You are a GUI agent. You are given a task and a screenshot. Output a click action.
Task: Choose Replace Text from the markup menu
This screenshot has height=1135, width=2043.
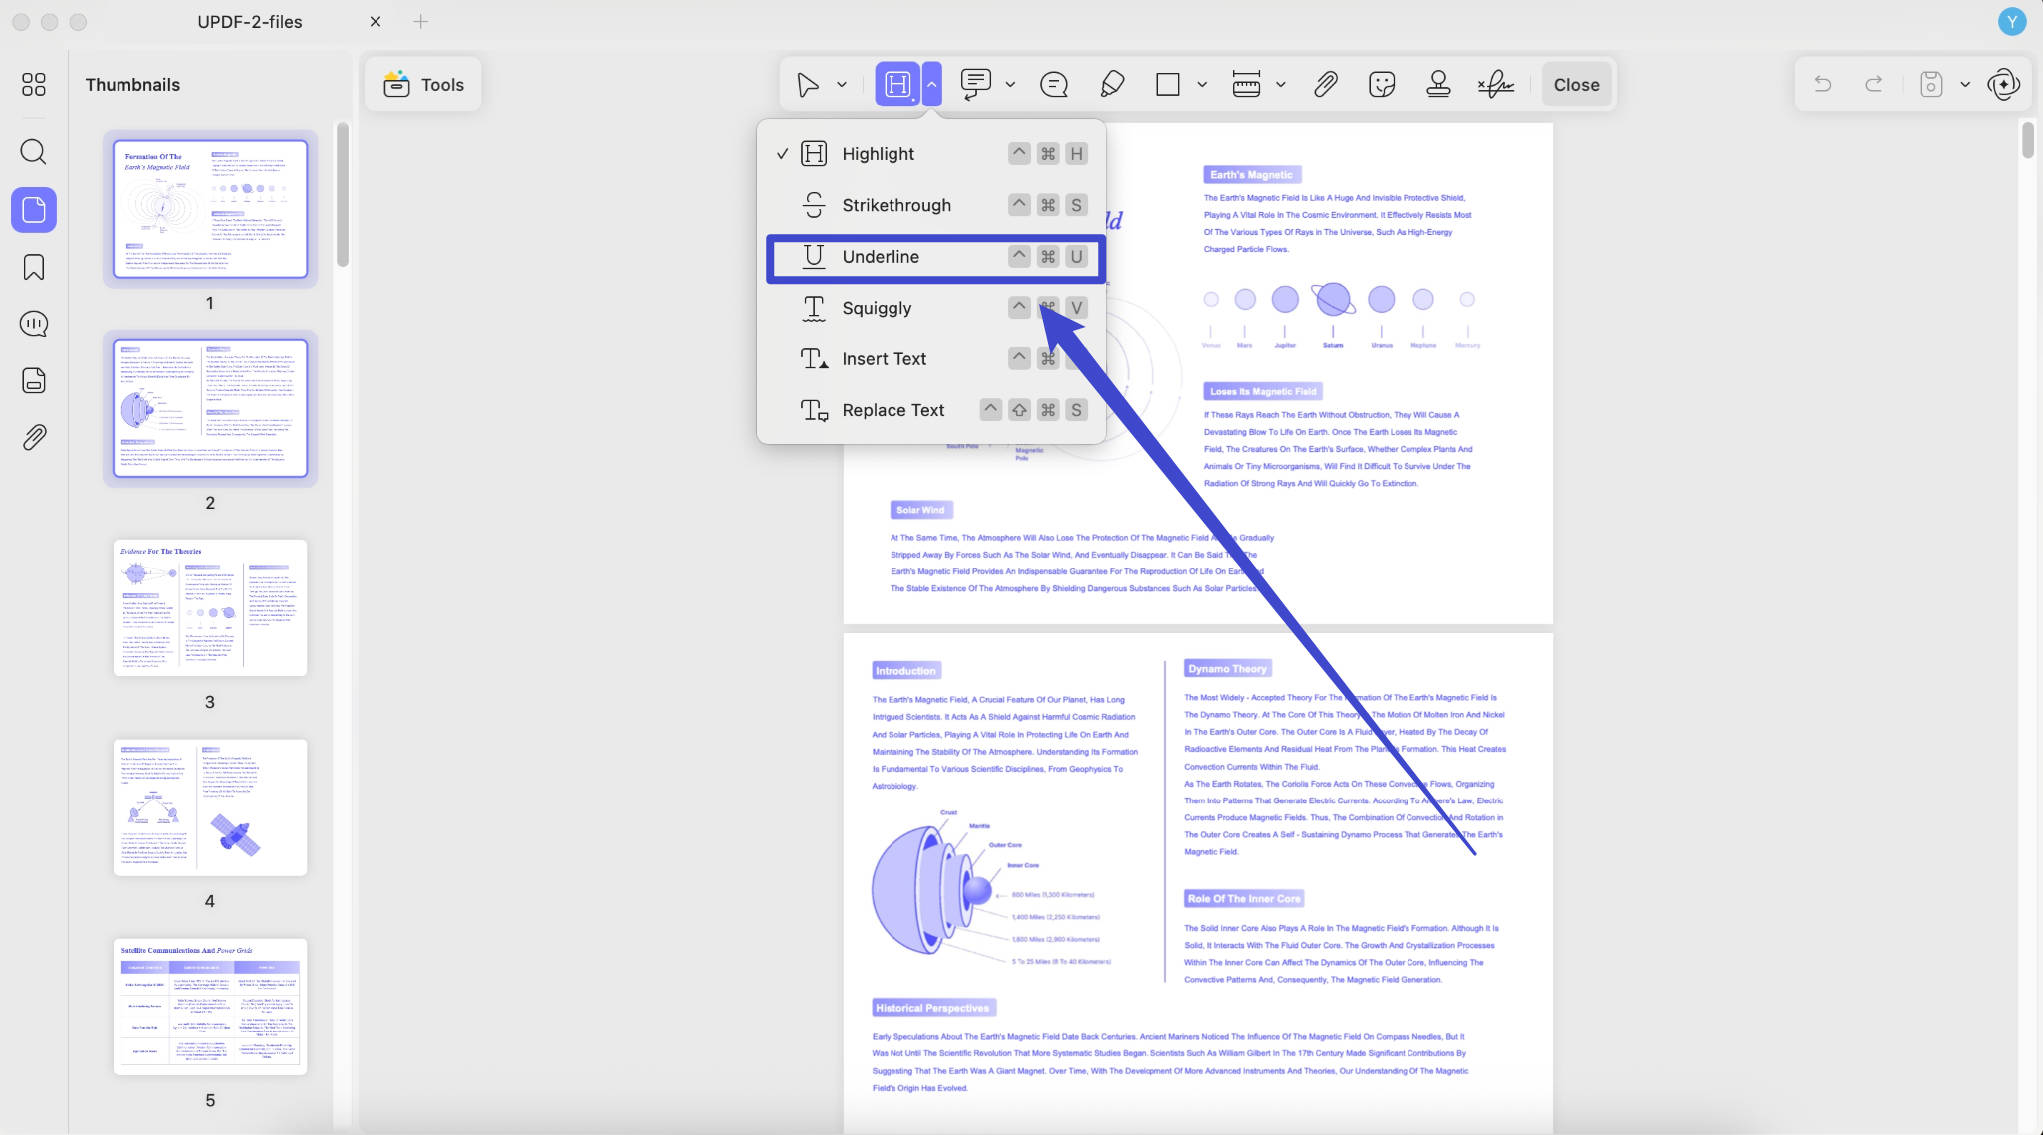click(x=932, y=410)
